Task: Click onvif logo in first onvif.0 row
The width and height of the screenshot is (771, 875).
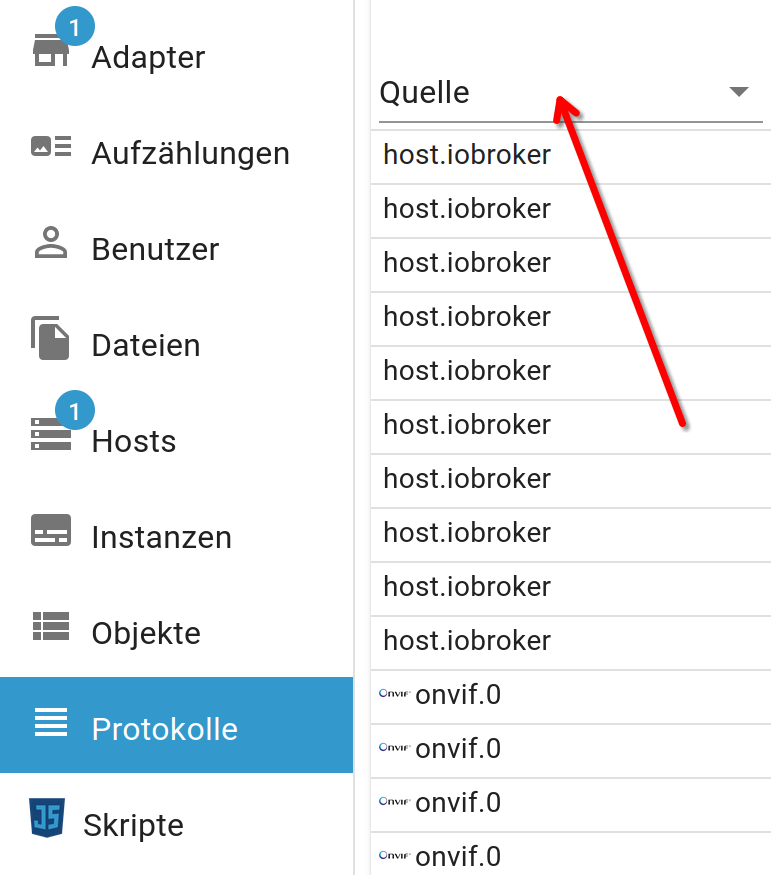Action: [x=394, y=693]
